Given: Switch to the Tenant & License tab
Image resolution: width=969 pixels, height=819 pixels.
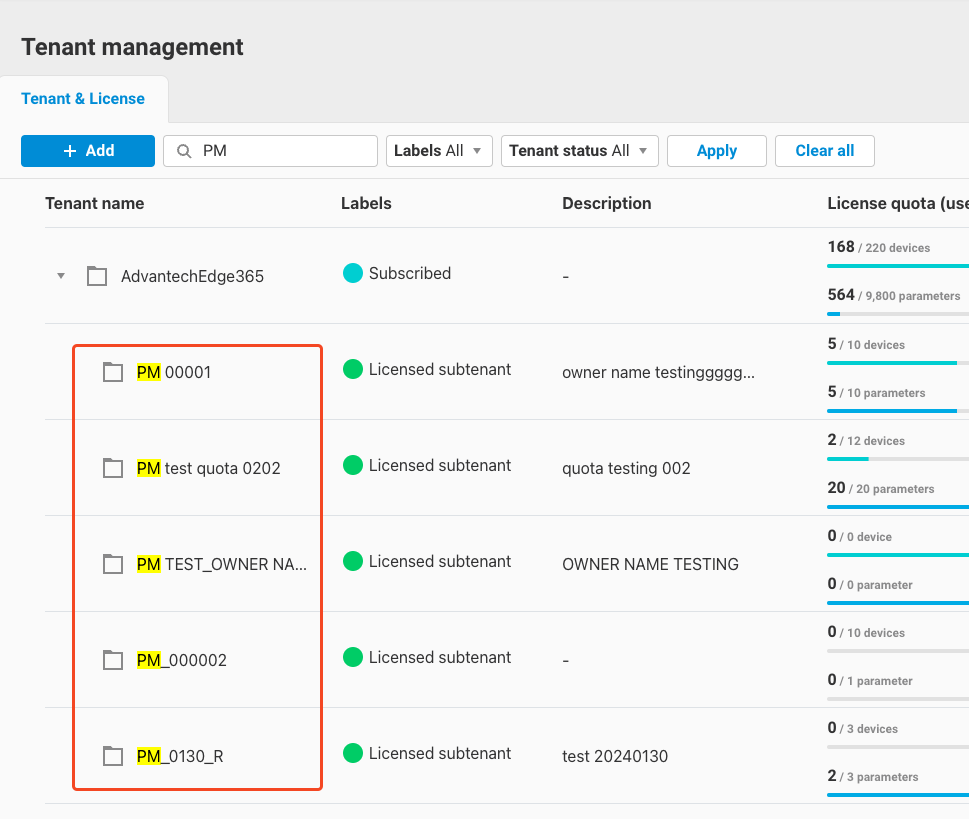Looking at the screenshot, I should [83, 98].
